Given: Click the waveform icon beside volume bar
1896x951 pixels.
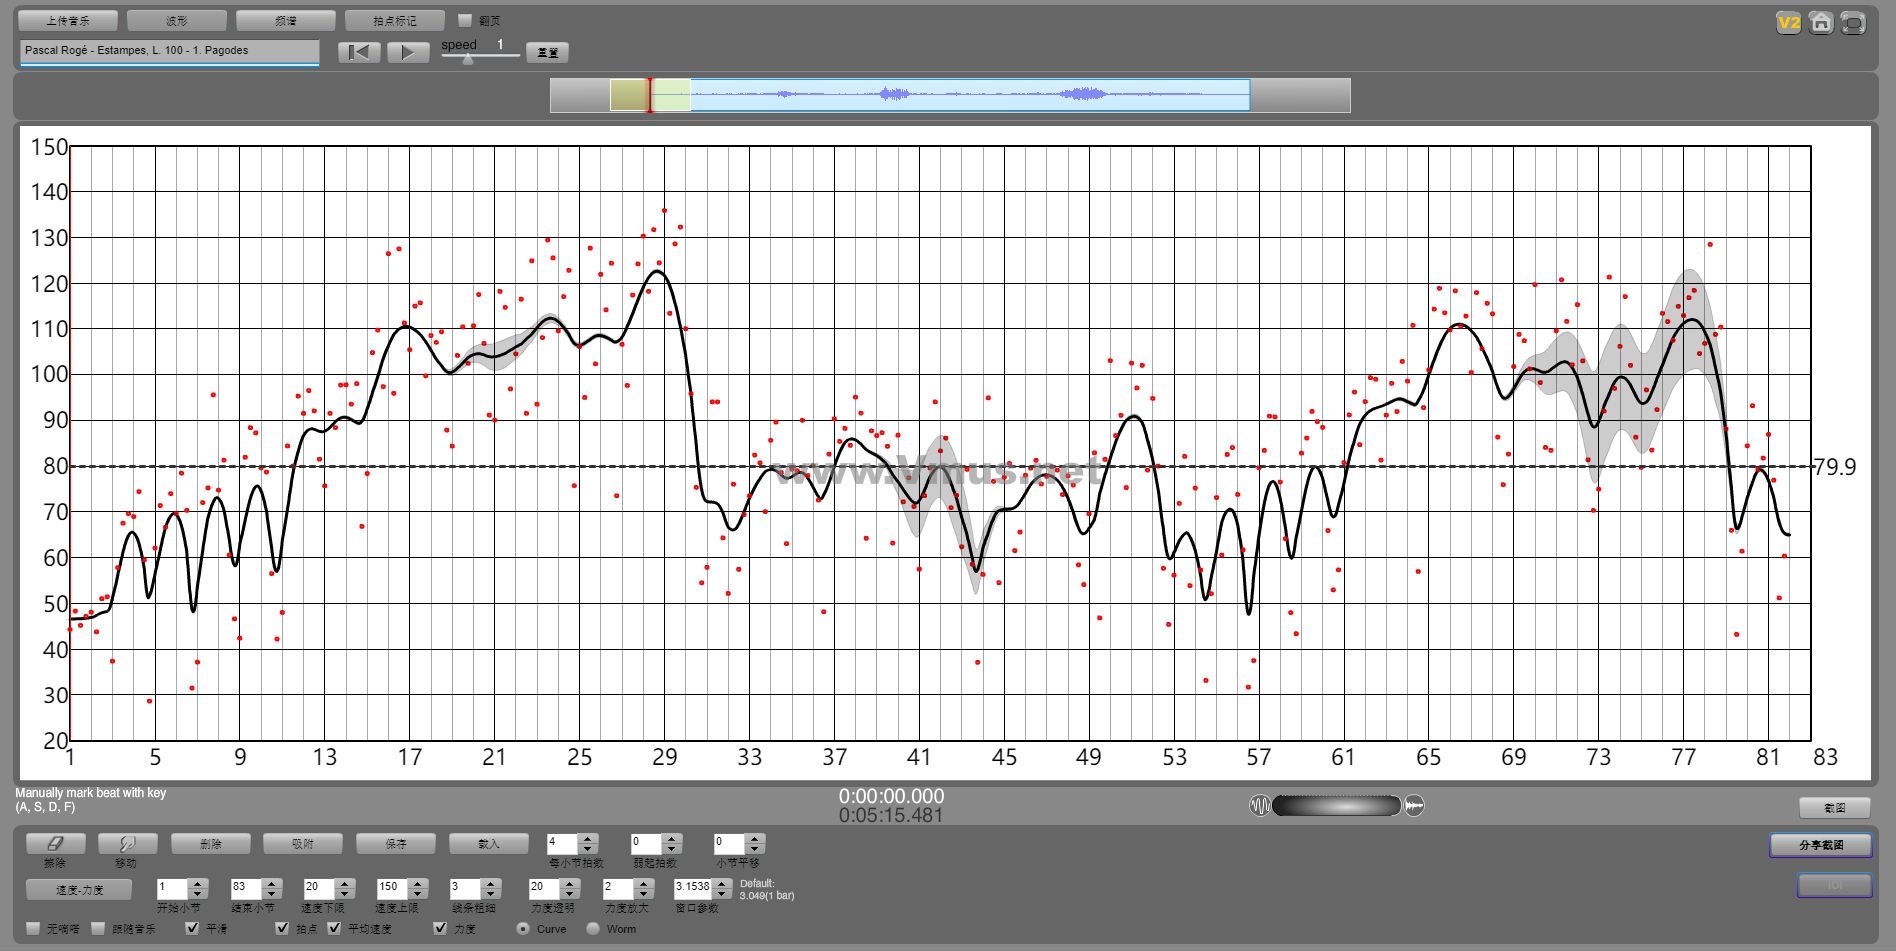Looking at the screenshot, I should pos(1259,805).
